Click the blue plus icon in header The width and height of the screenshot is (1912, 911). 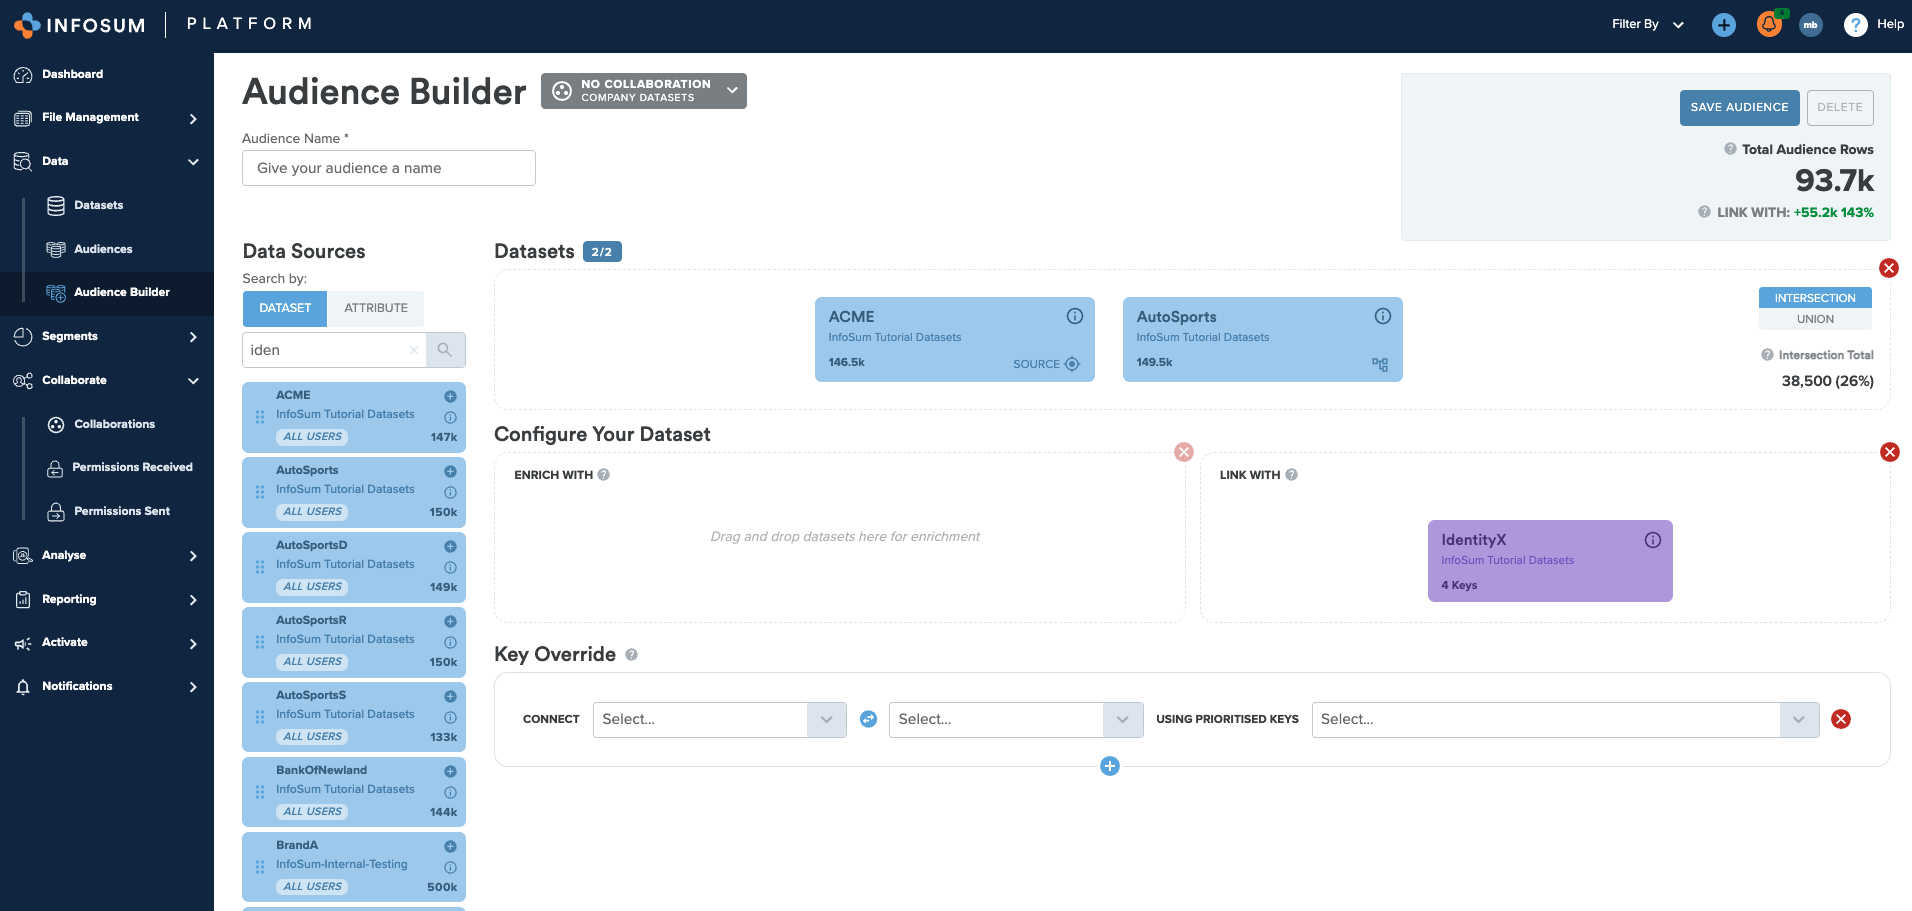[1724, 25]
